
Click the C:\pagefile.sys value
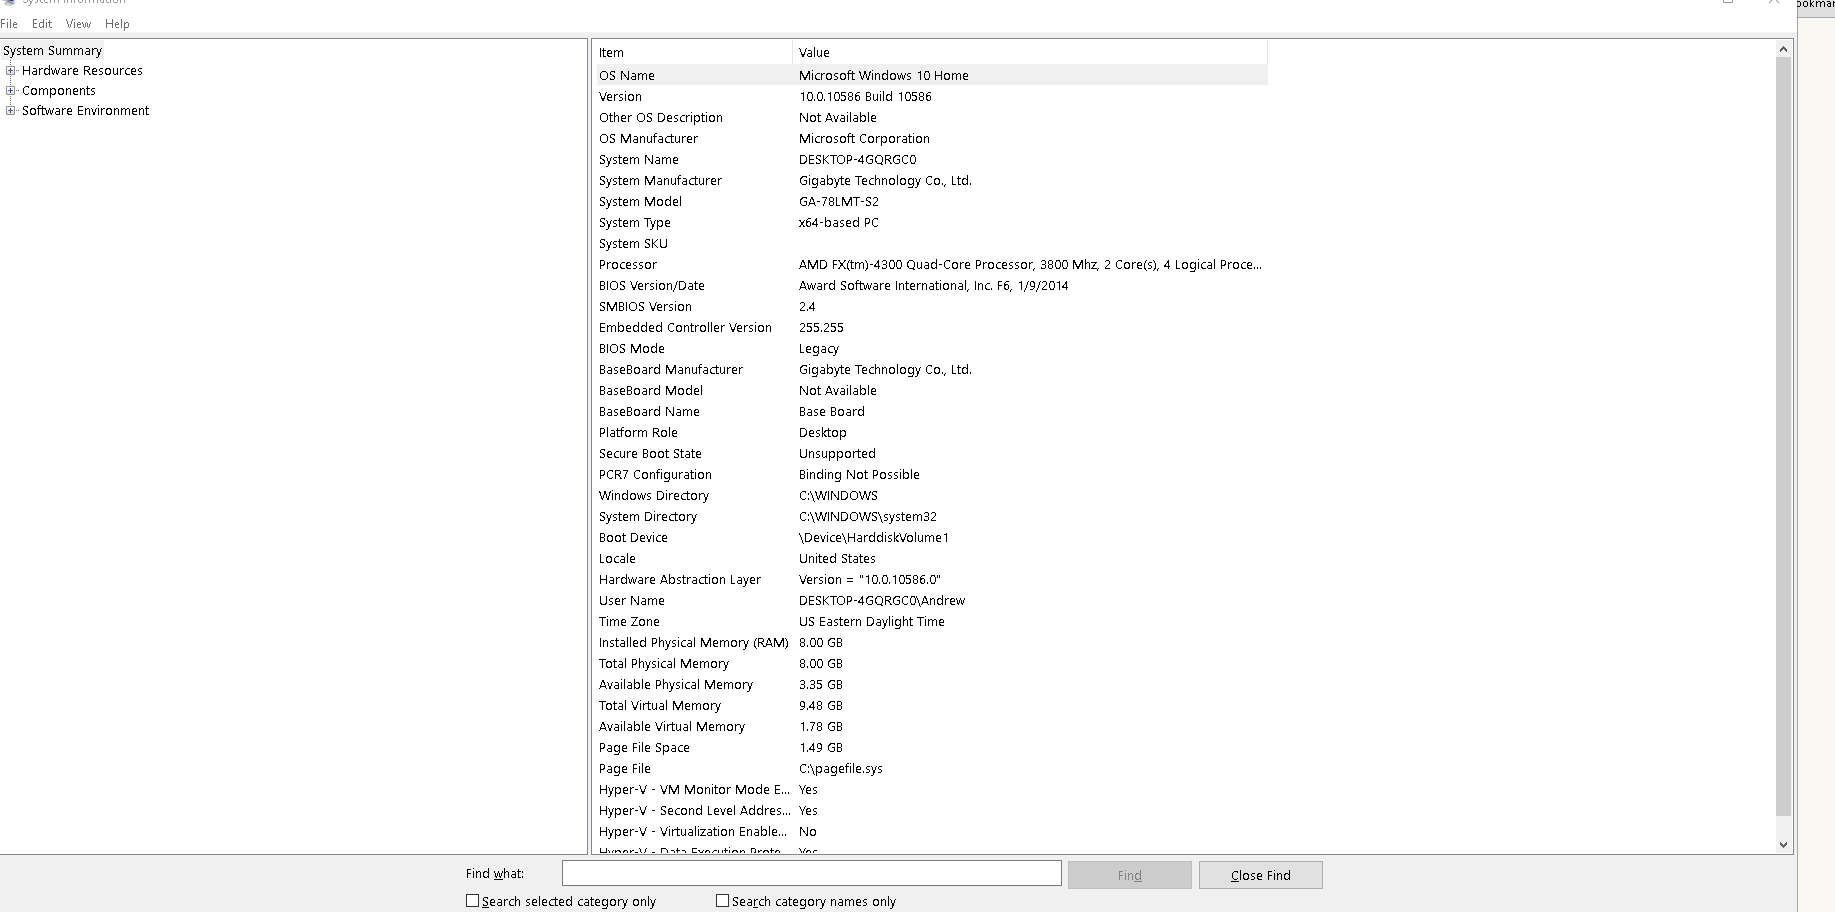pos(840,769)
